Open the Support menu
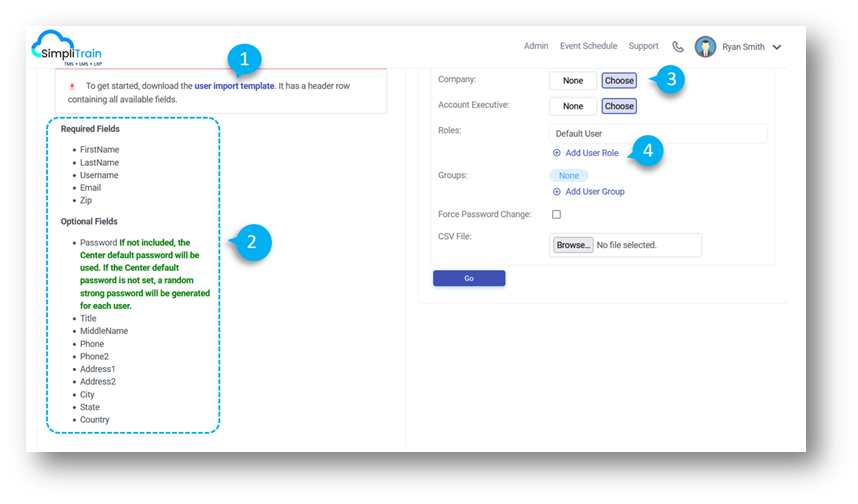Image resolution: width=858 pixels, height=504 pixels. tap(644, 46)
